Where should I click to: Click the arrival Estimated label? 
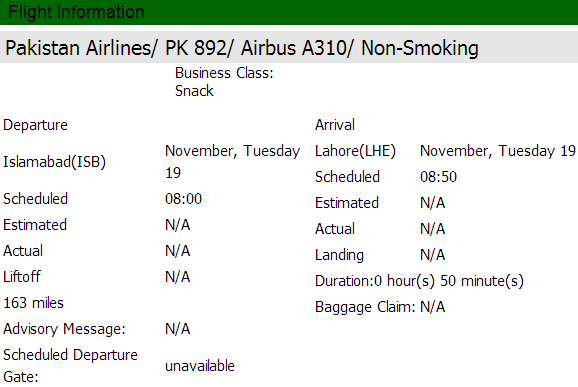(x=347, y=203)
